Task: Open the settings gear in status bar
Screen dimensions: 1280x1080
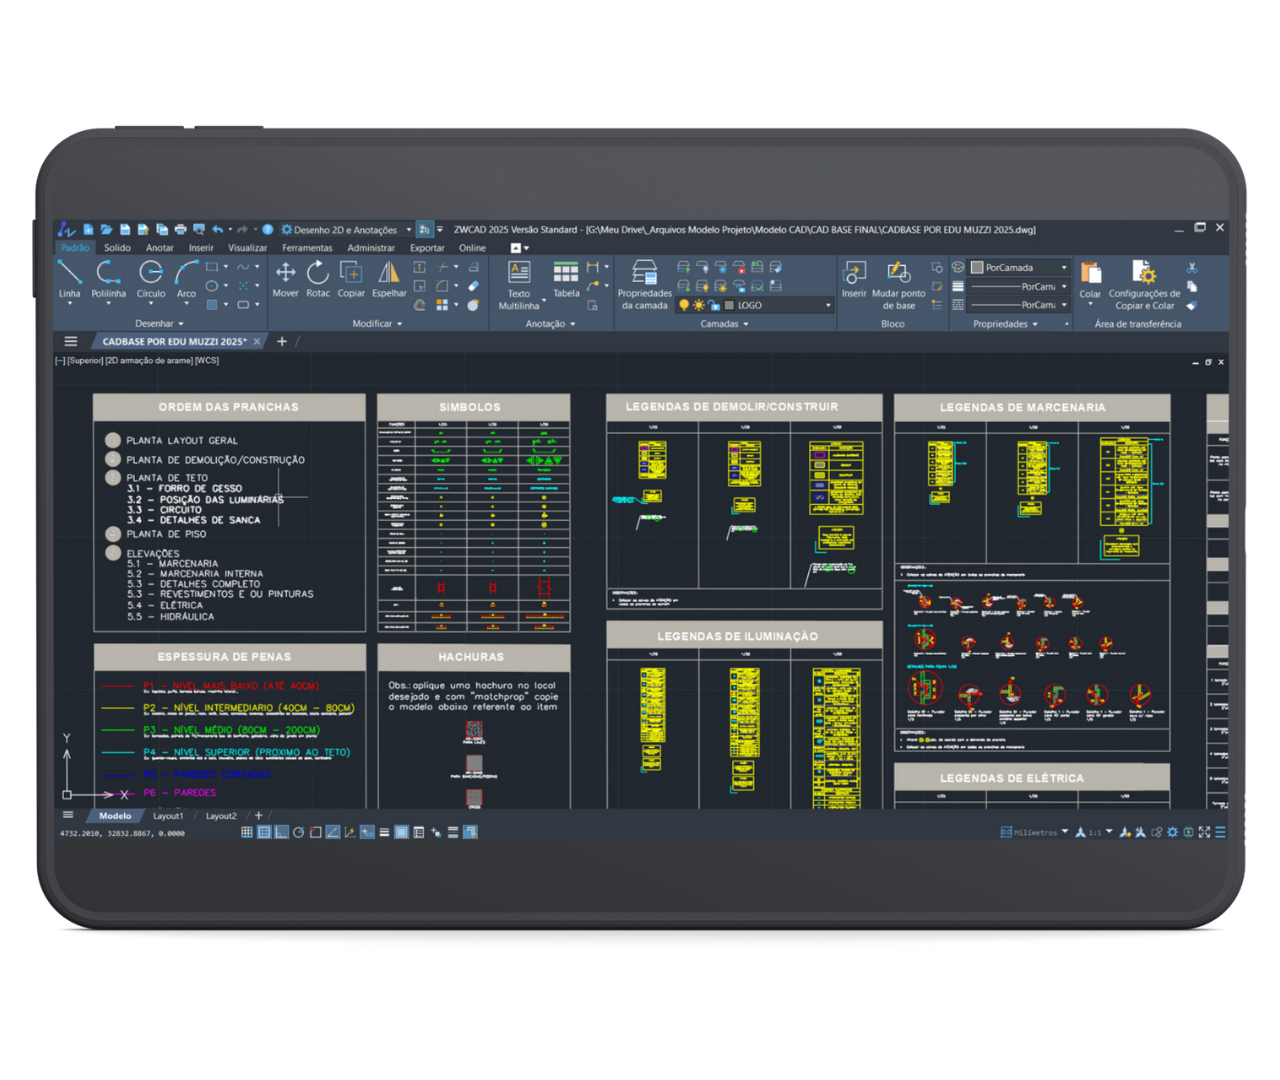Action: click(1172, 832)
